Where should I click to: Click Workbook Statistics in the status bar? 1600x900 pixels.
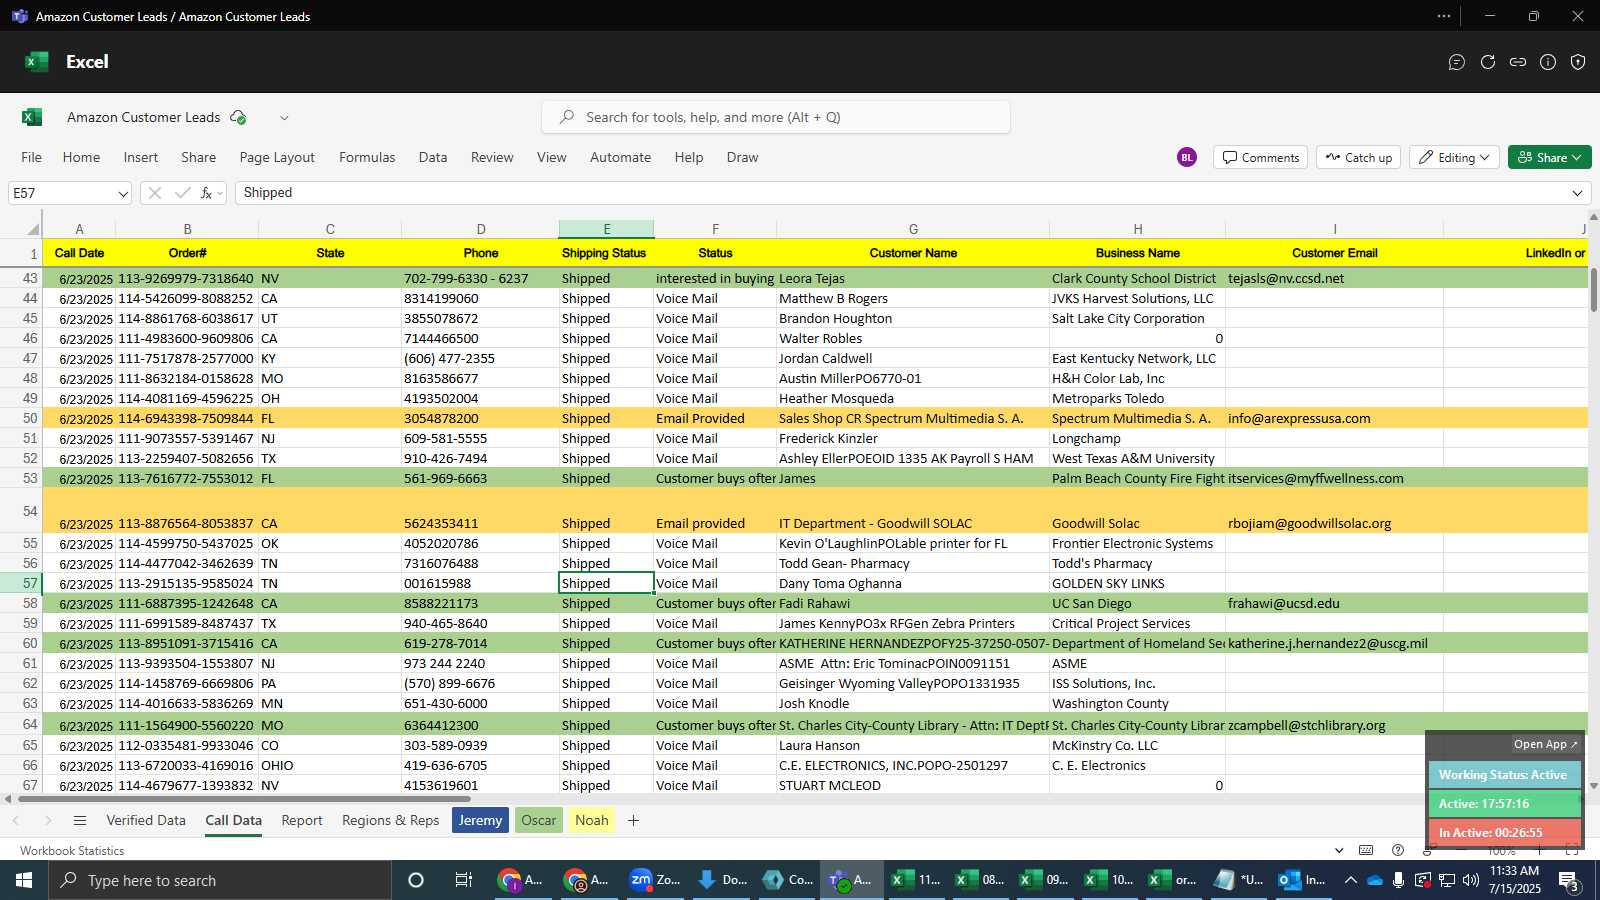point(72,850)
